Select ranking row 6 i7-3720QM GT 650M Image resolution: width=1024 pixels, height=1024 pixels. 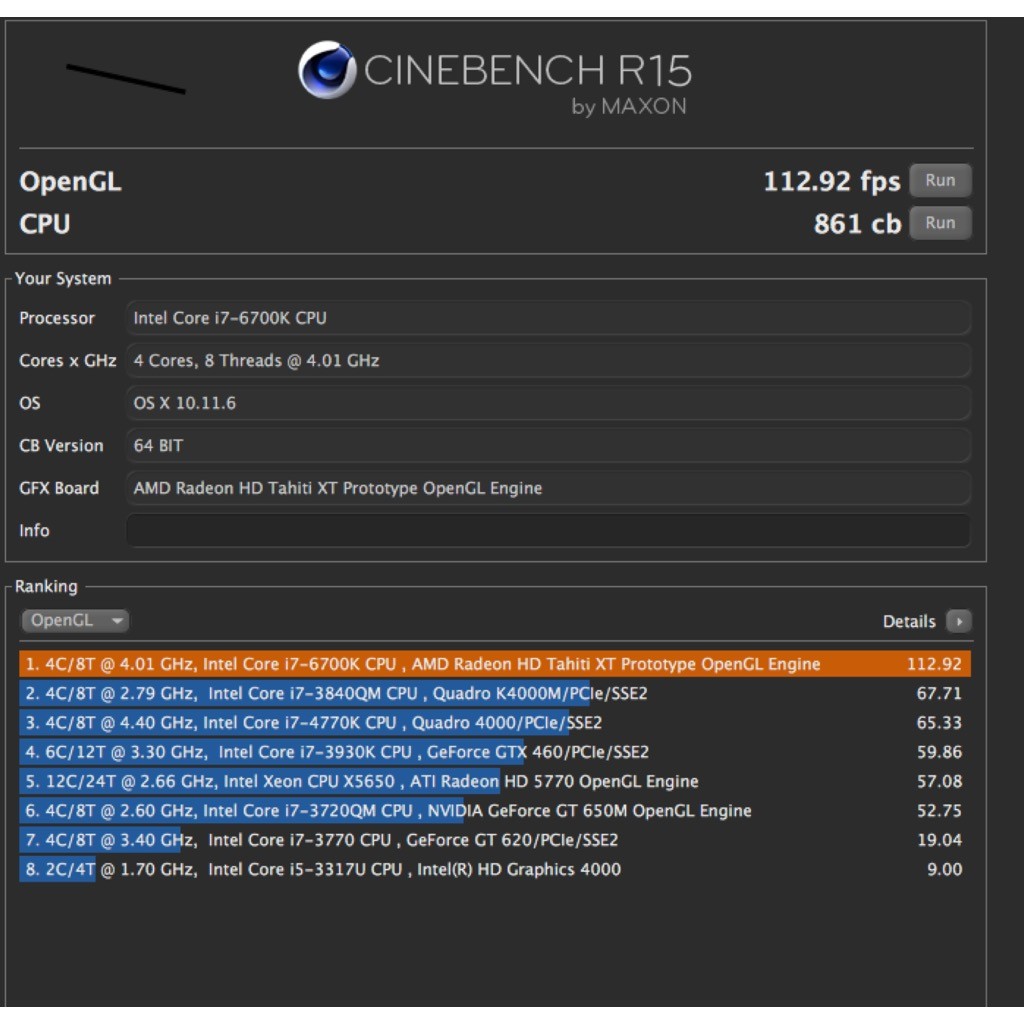pyautogui.click(x=494, y=810)
